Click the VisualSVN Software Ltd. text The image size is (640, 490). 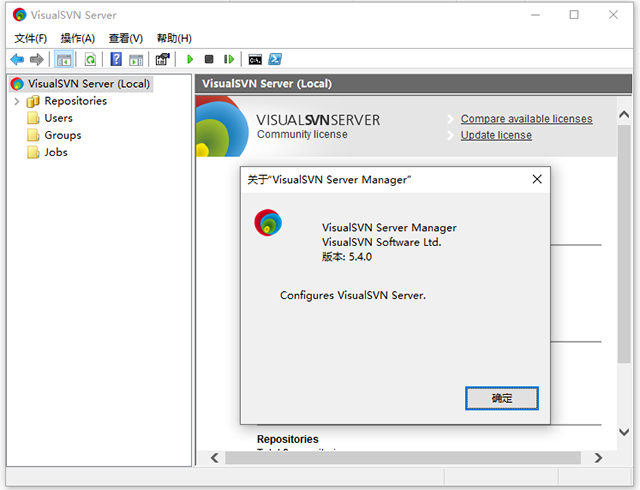(382, 242)
